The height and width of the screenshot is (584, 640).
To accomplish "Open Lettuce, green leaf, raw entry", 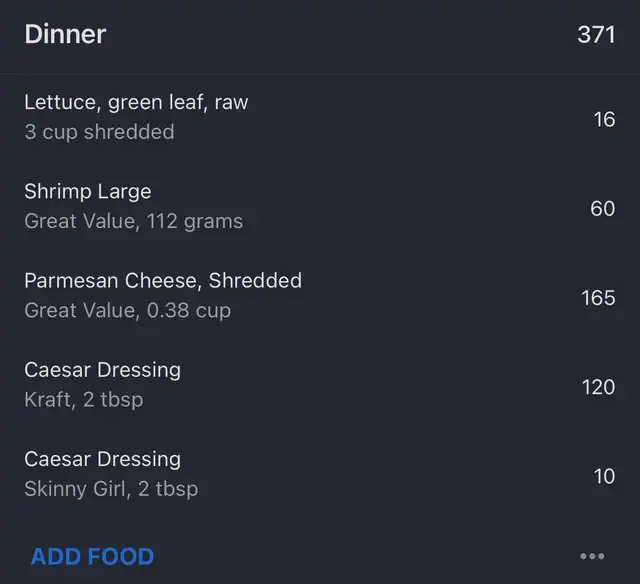I will [x=320, y=117].
